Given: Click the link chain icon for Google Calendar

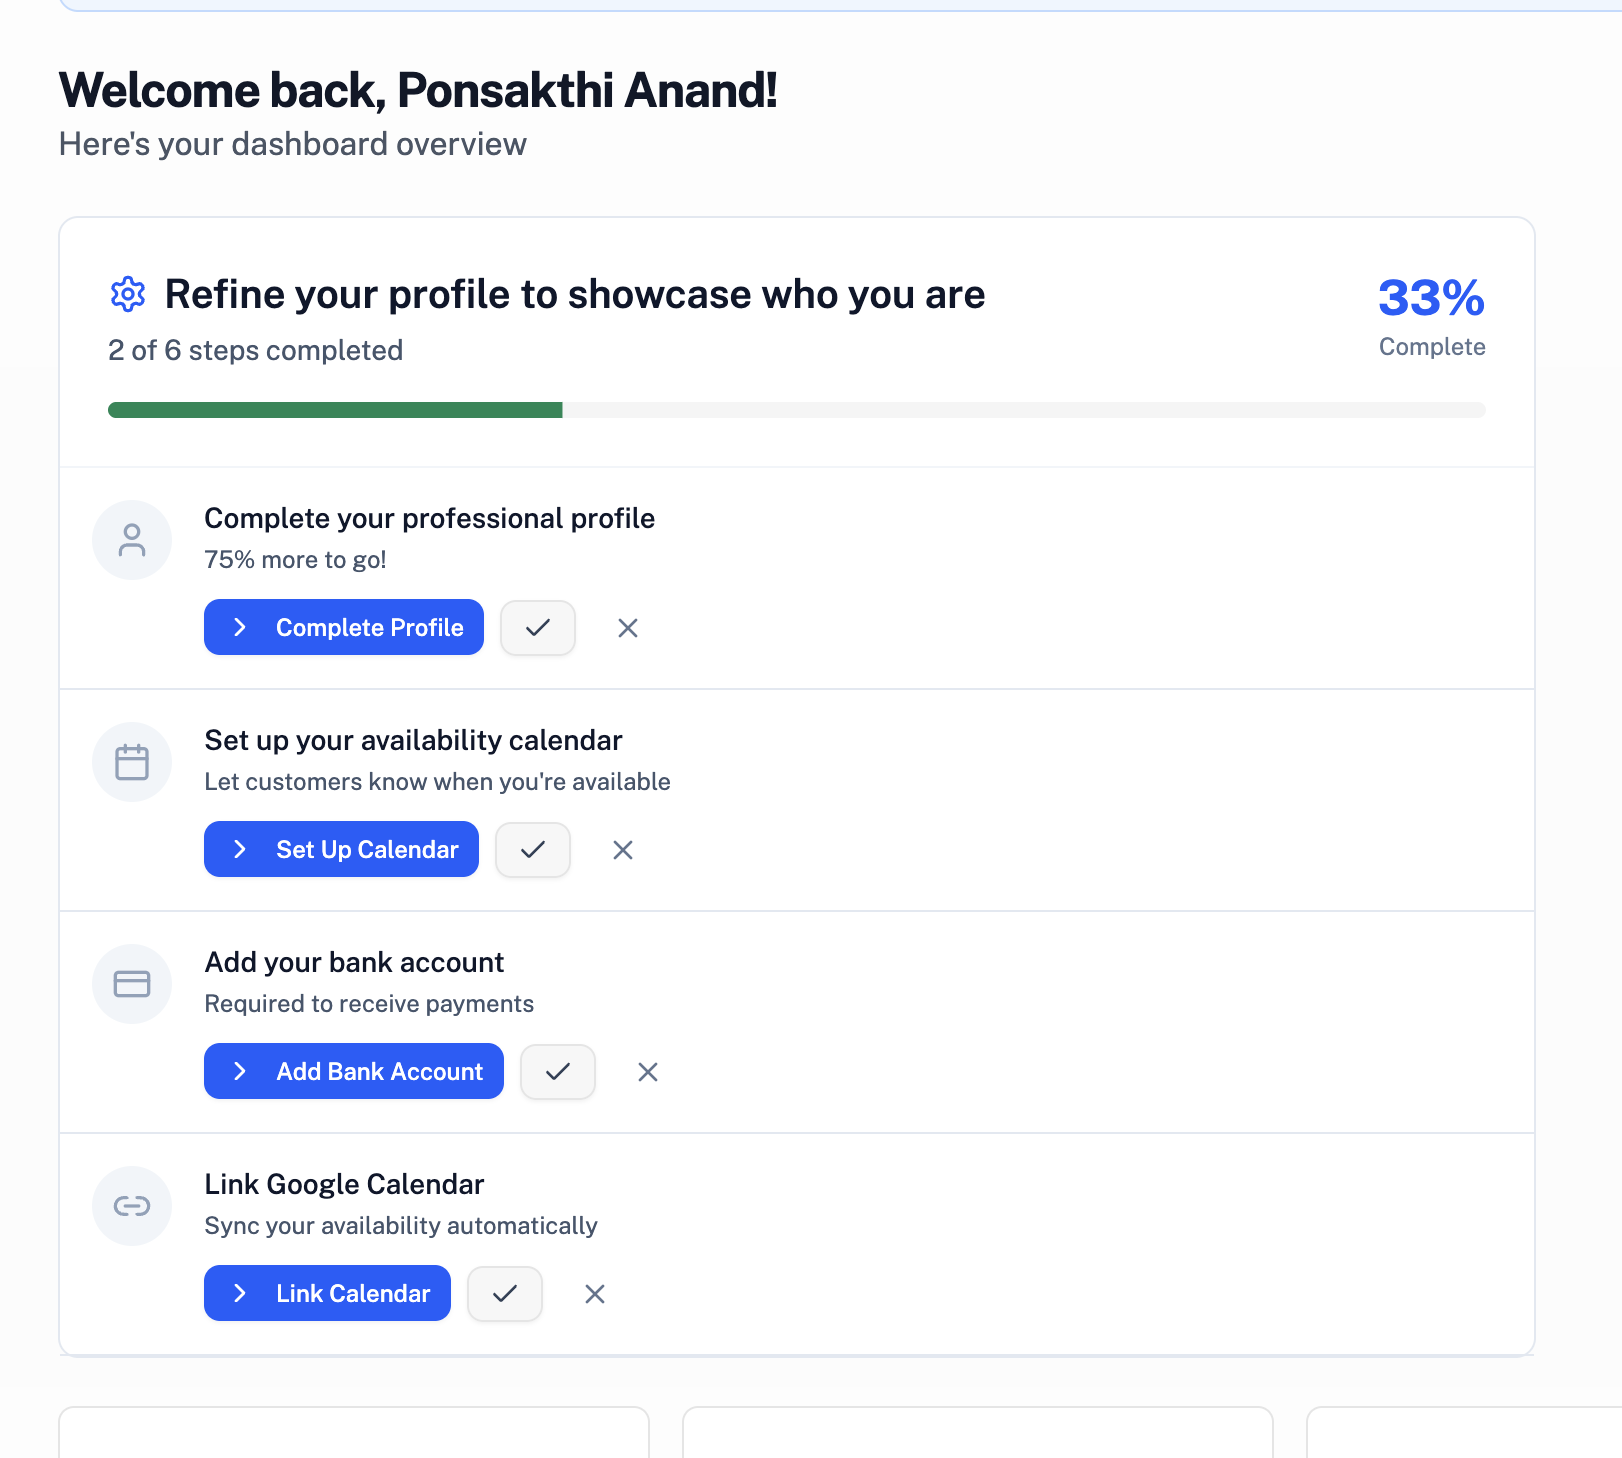Looking at the screenshot, I should (x=132, y=1206).
